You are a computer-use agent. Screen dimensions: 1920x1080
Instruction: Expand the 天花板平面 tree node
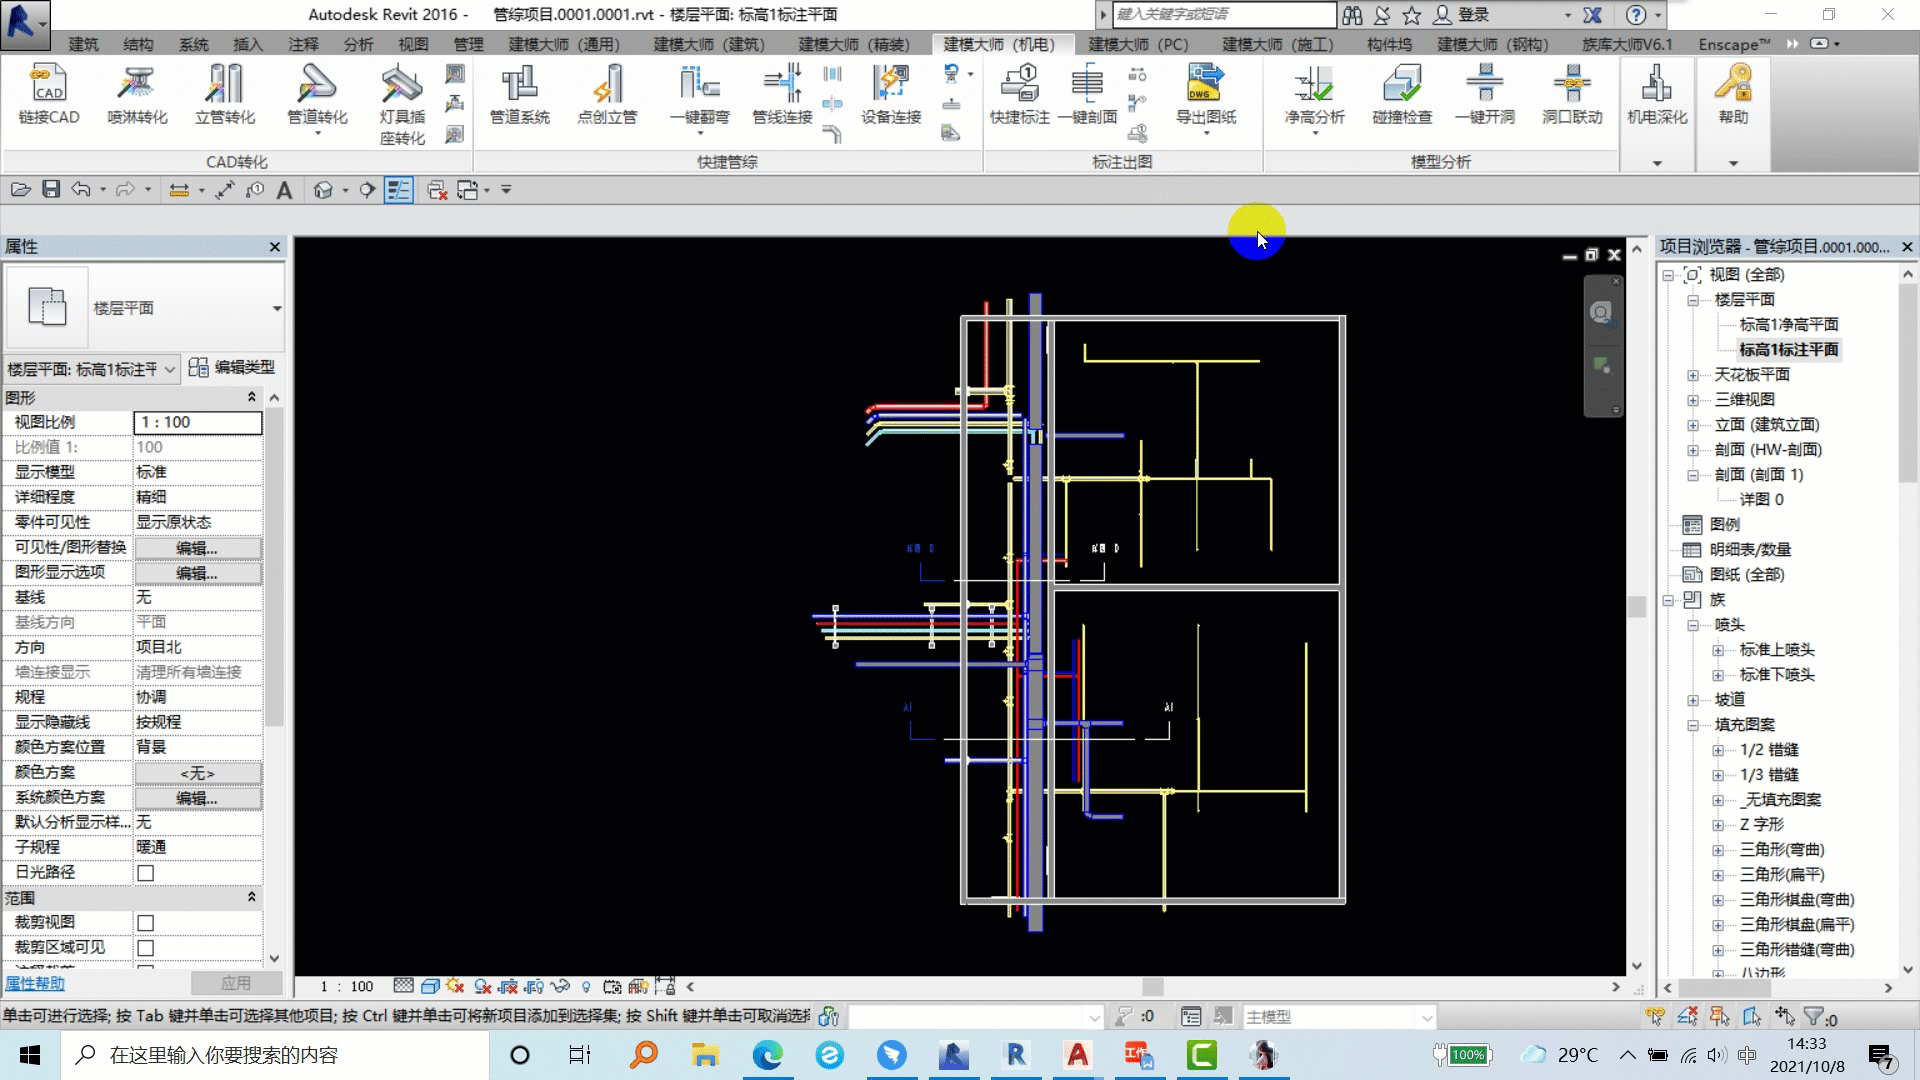click(1692, 375)
